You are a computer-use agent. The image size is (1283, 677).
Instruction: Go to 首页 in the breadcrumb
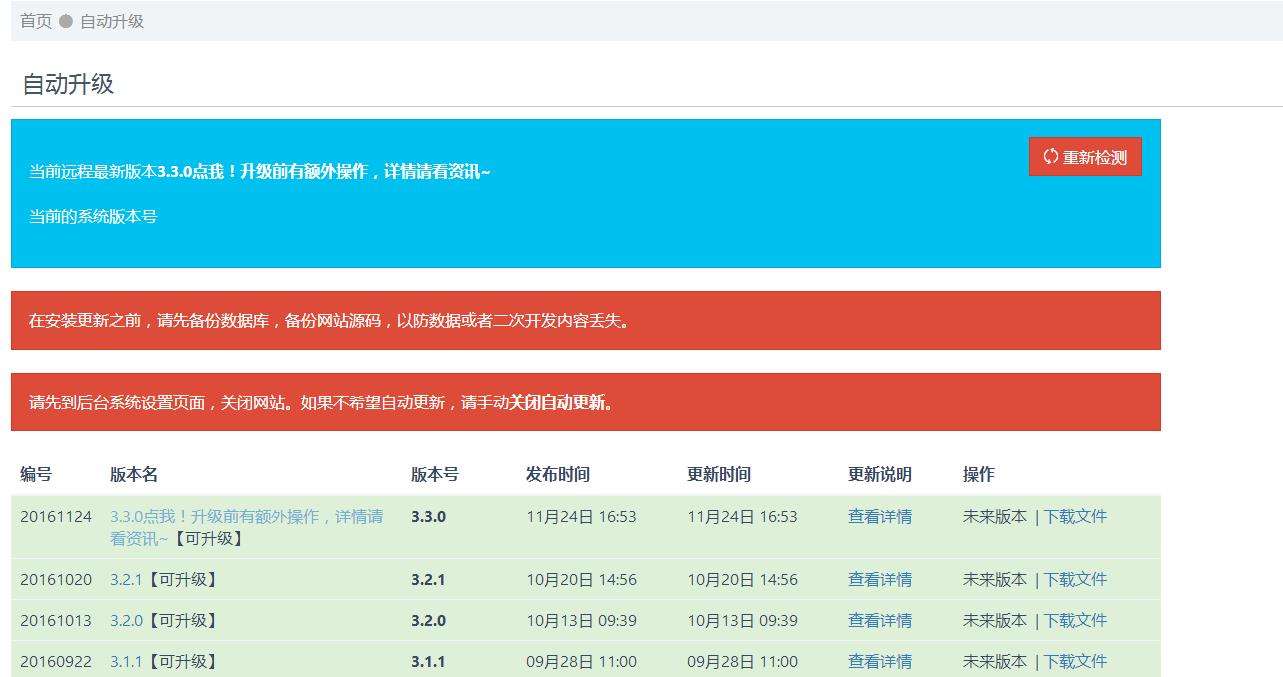36,21
